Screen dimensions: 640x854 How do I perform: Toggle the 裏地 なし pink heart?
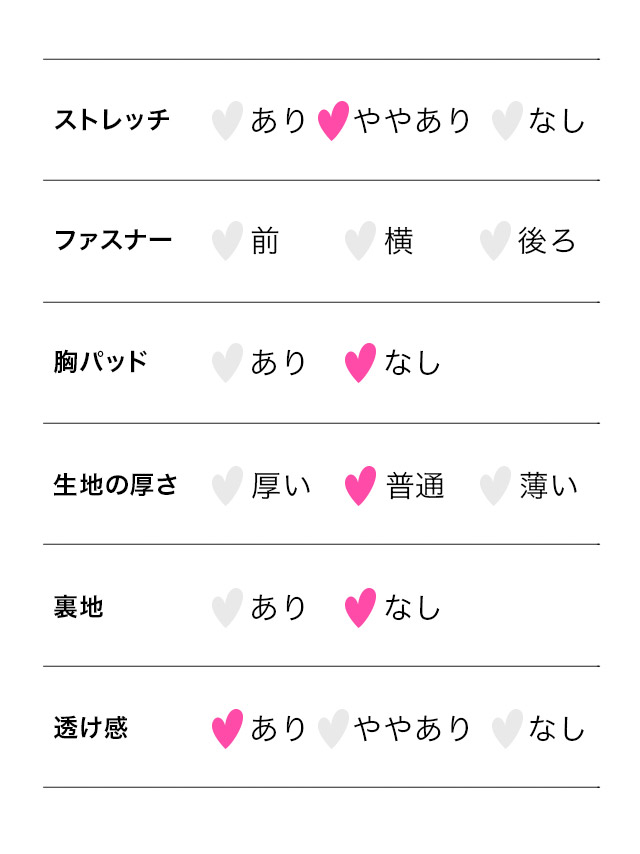[360, 608]
